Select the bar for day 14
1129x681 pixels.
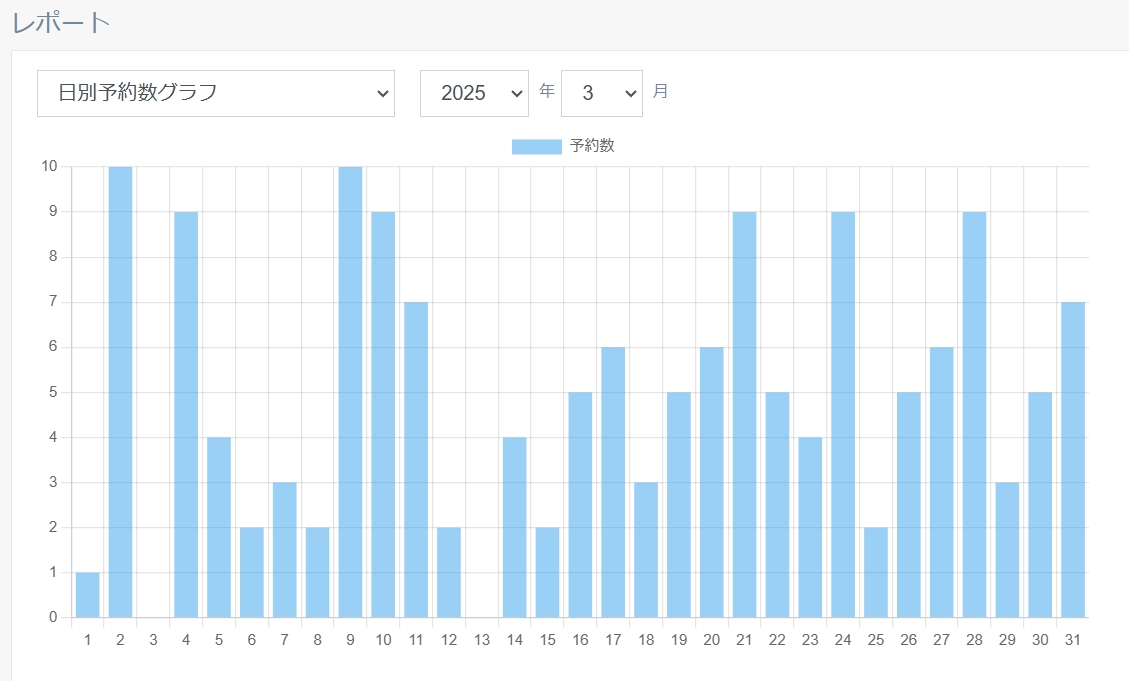click(x=514, y=527)
